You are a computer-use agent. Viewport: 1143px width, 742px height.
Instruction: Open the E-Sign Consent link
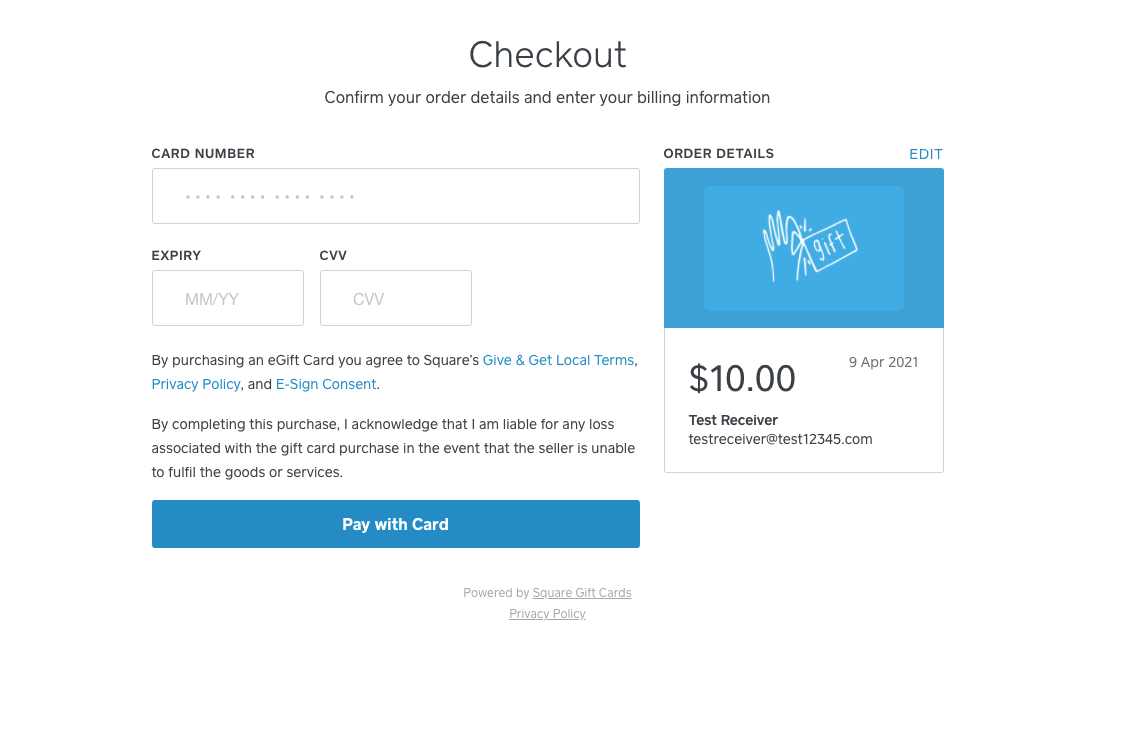(x=326, y=384)
